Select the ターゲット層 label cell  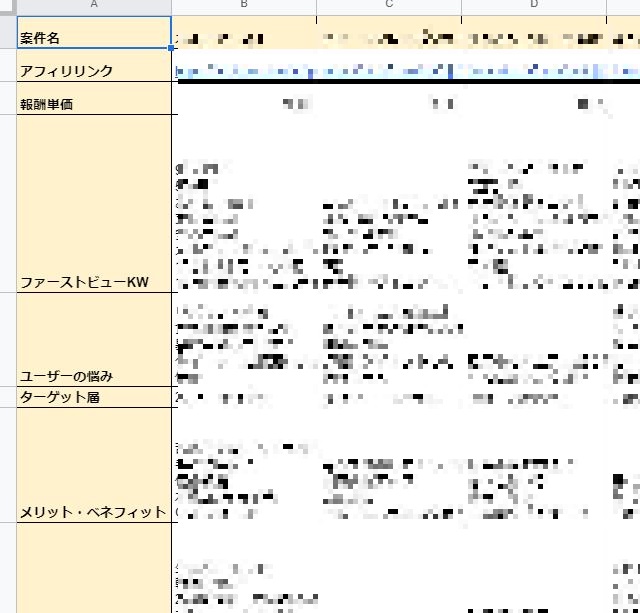[x=94, y=397]
